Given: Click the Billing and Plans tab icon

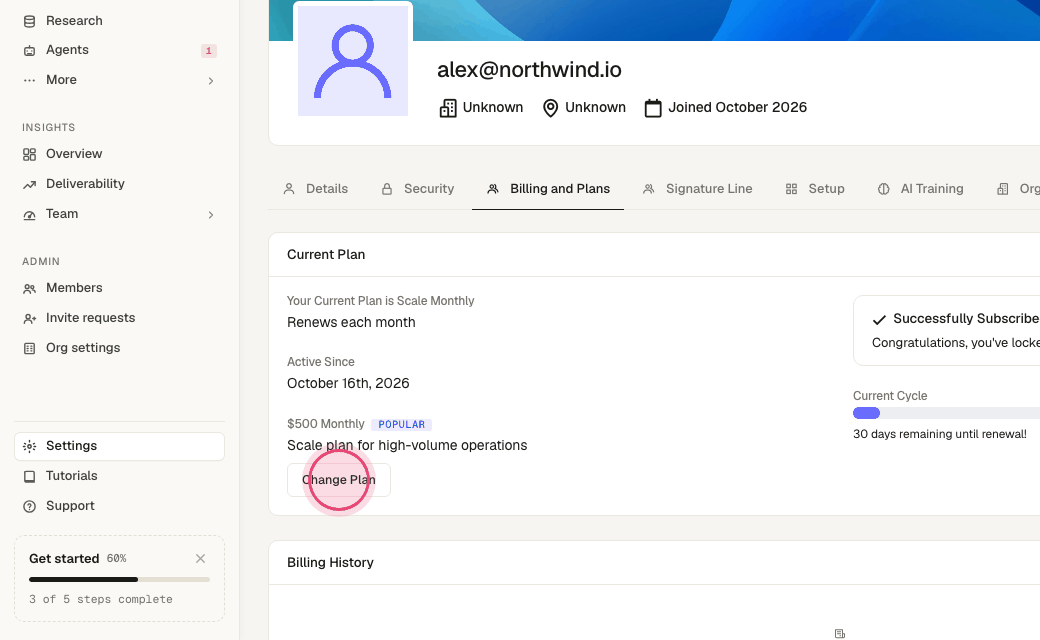Looking at the screenshot, I should point(493,190).
